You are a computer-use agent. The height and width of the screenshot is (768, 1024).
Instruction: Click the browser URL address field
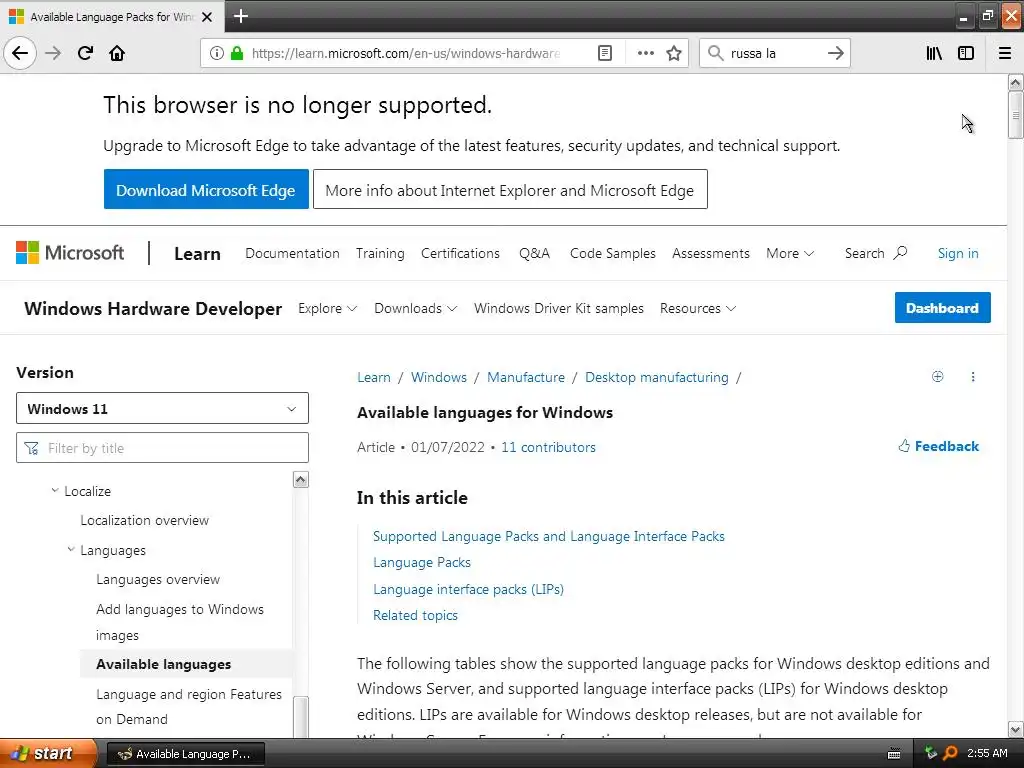point(406,53)
